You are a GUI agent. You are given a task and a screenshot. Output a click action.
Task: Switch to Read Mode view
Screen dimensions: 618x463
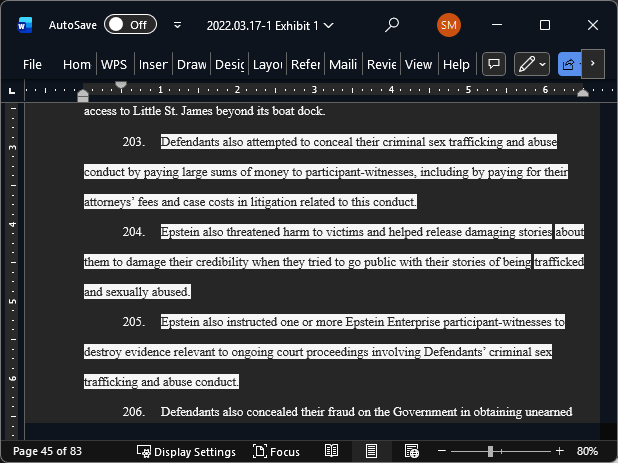point(332,451)
